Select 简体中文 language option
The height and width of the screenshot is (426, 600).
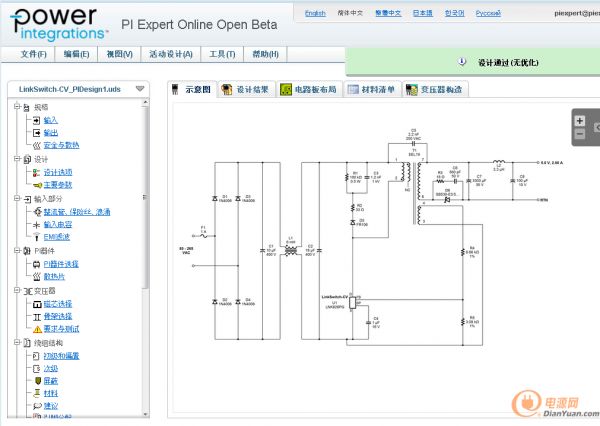click(350, 13)
